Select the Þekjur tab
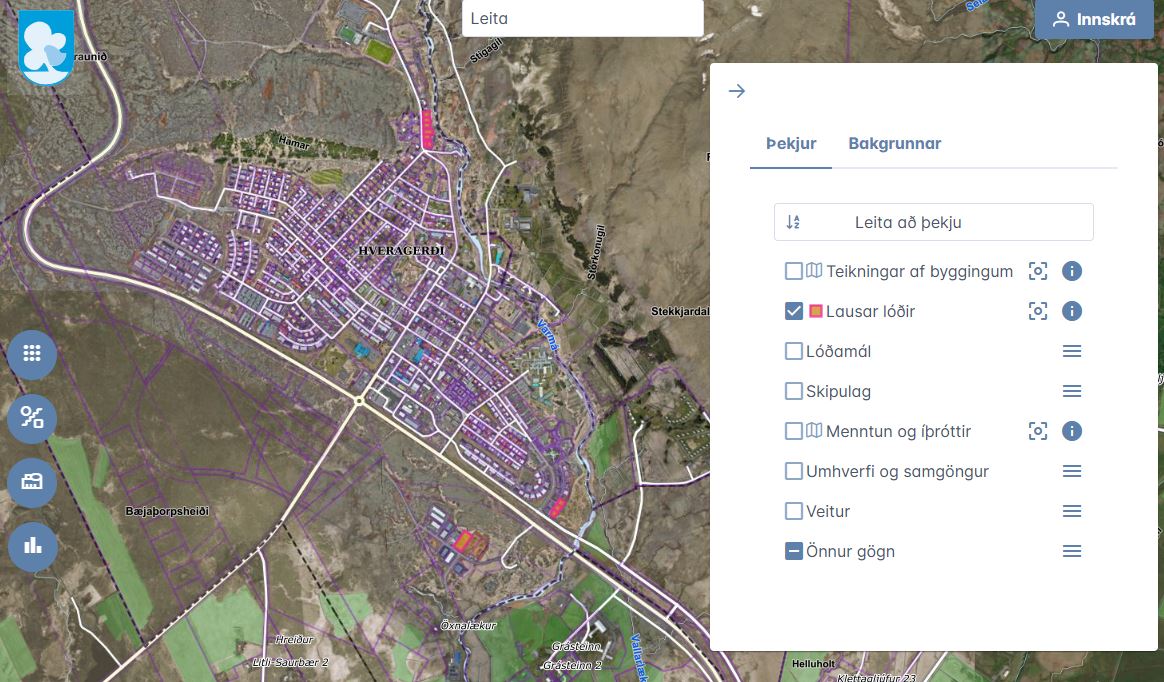1164x682 pixels. pos(791,143)
